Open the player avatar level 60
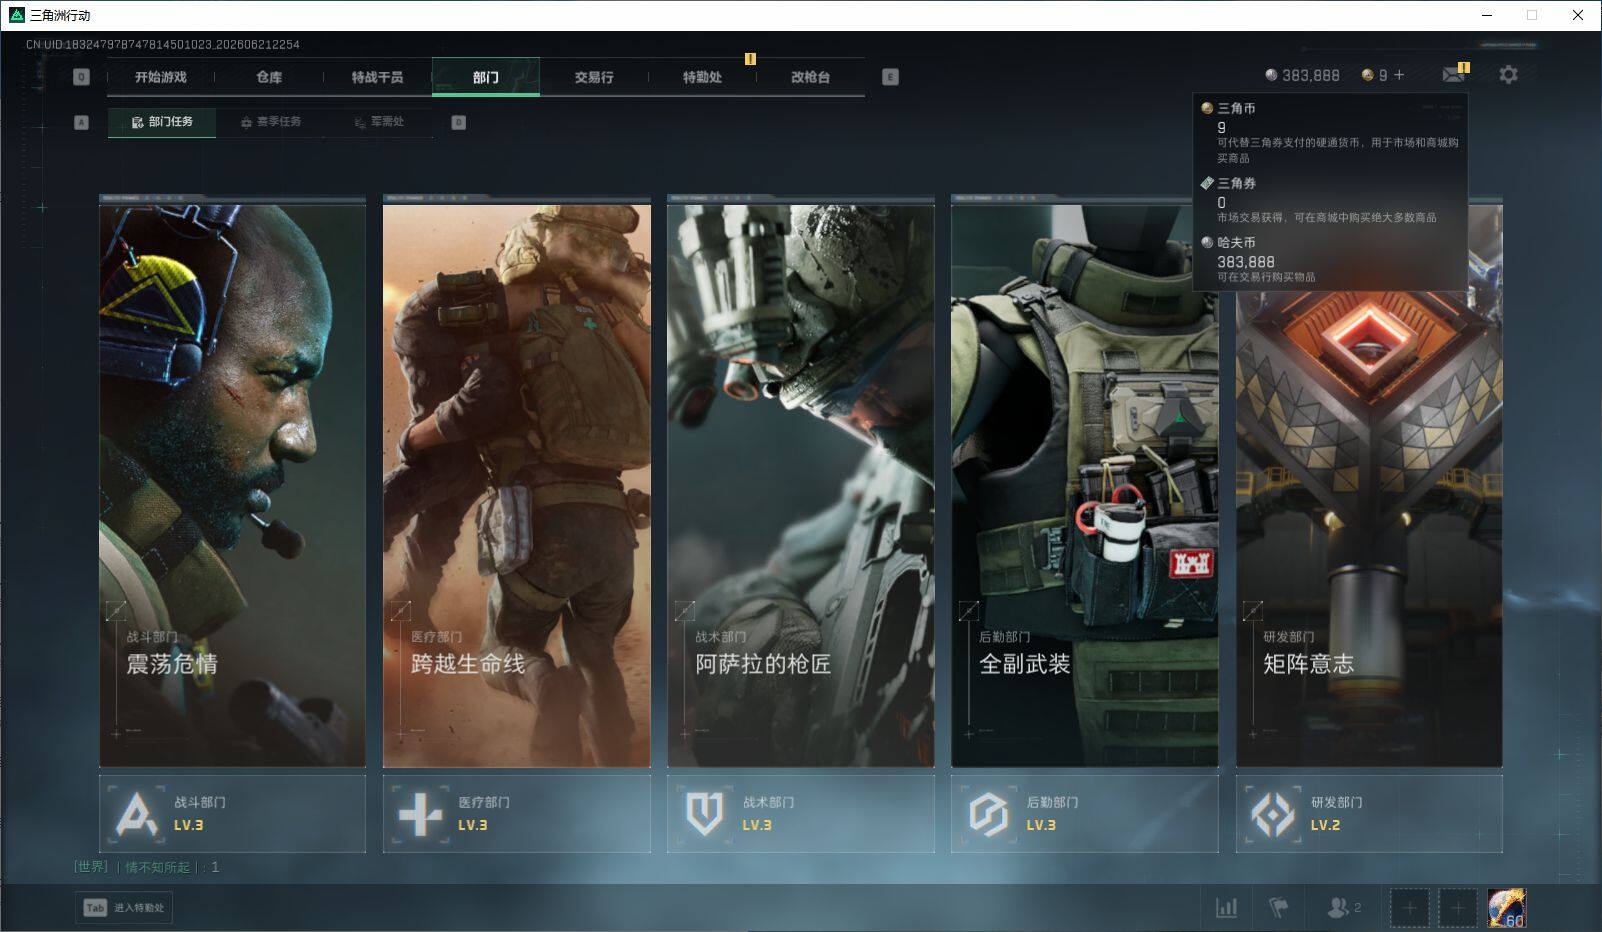1602x932 pixels. pos(1506,908)
